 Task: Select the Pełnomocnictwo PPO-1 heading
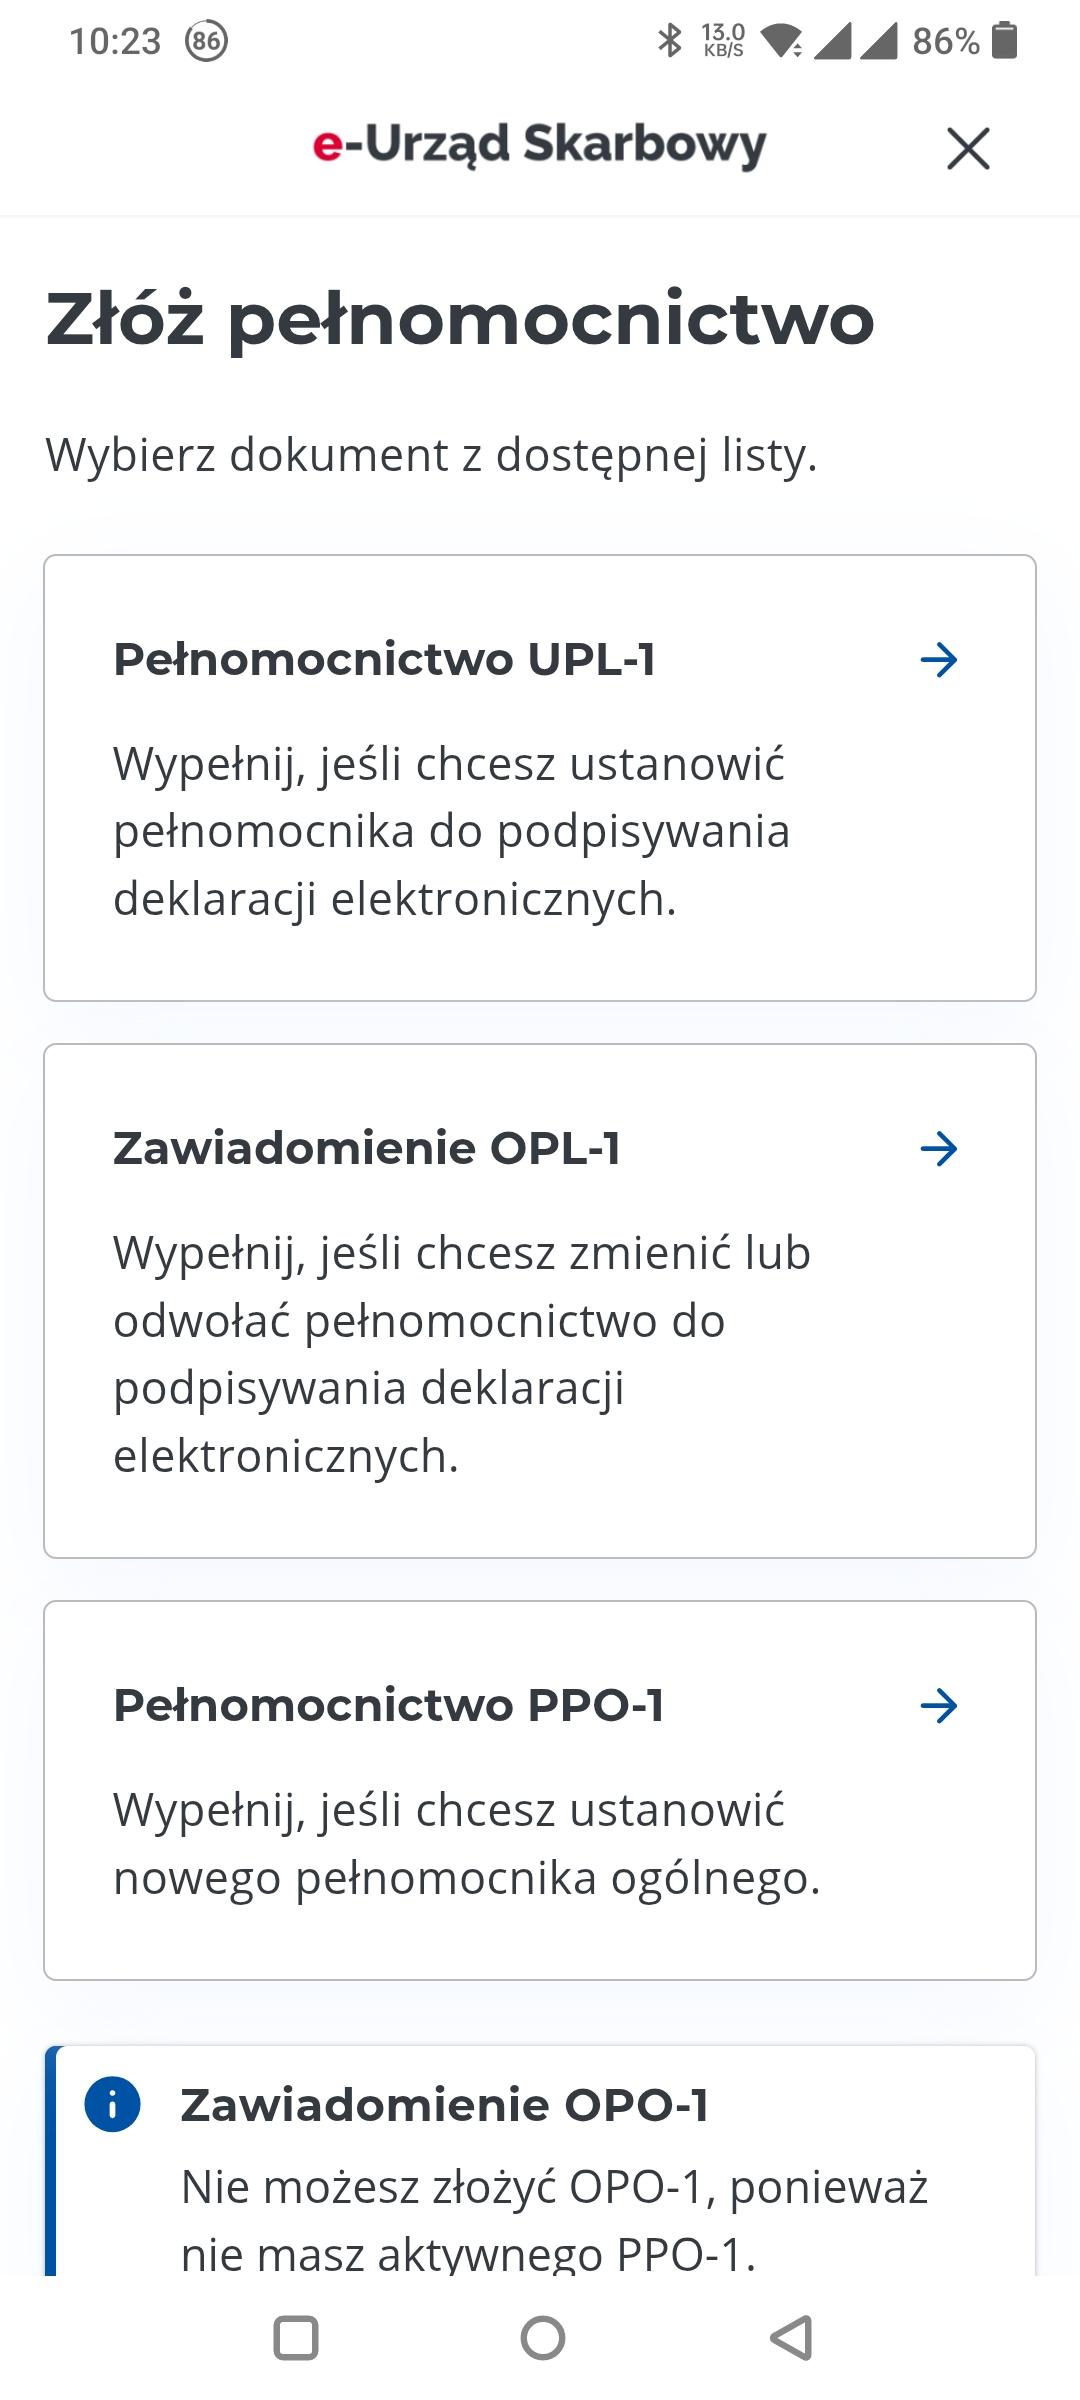point(389,1706)
